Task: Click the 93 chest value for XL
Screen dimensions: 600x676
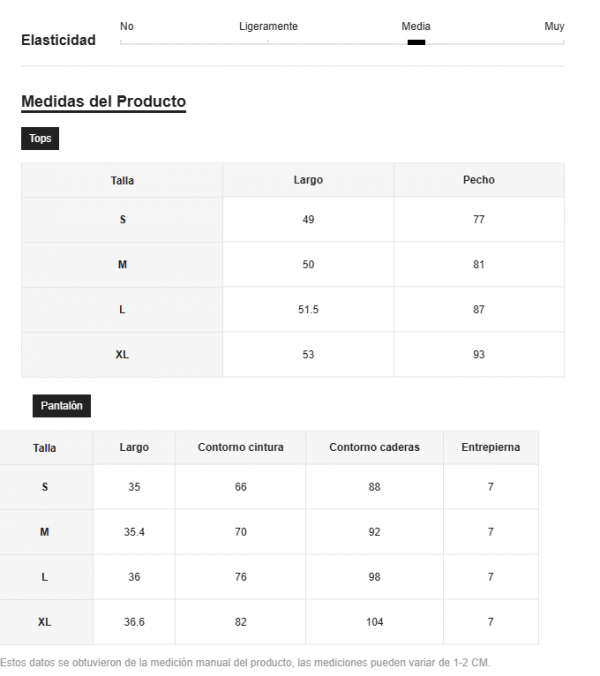Action: (479, 354)
